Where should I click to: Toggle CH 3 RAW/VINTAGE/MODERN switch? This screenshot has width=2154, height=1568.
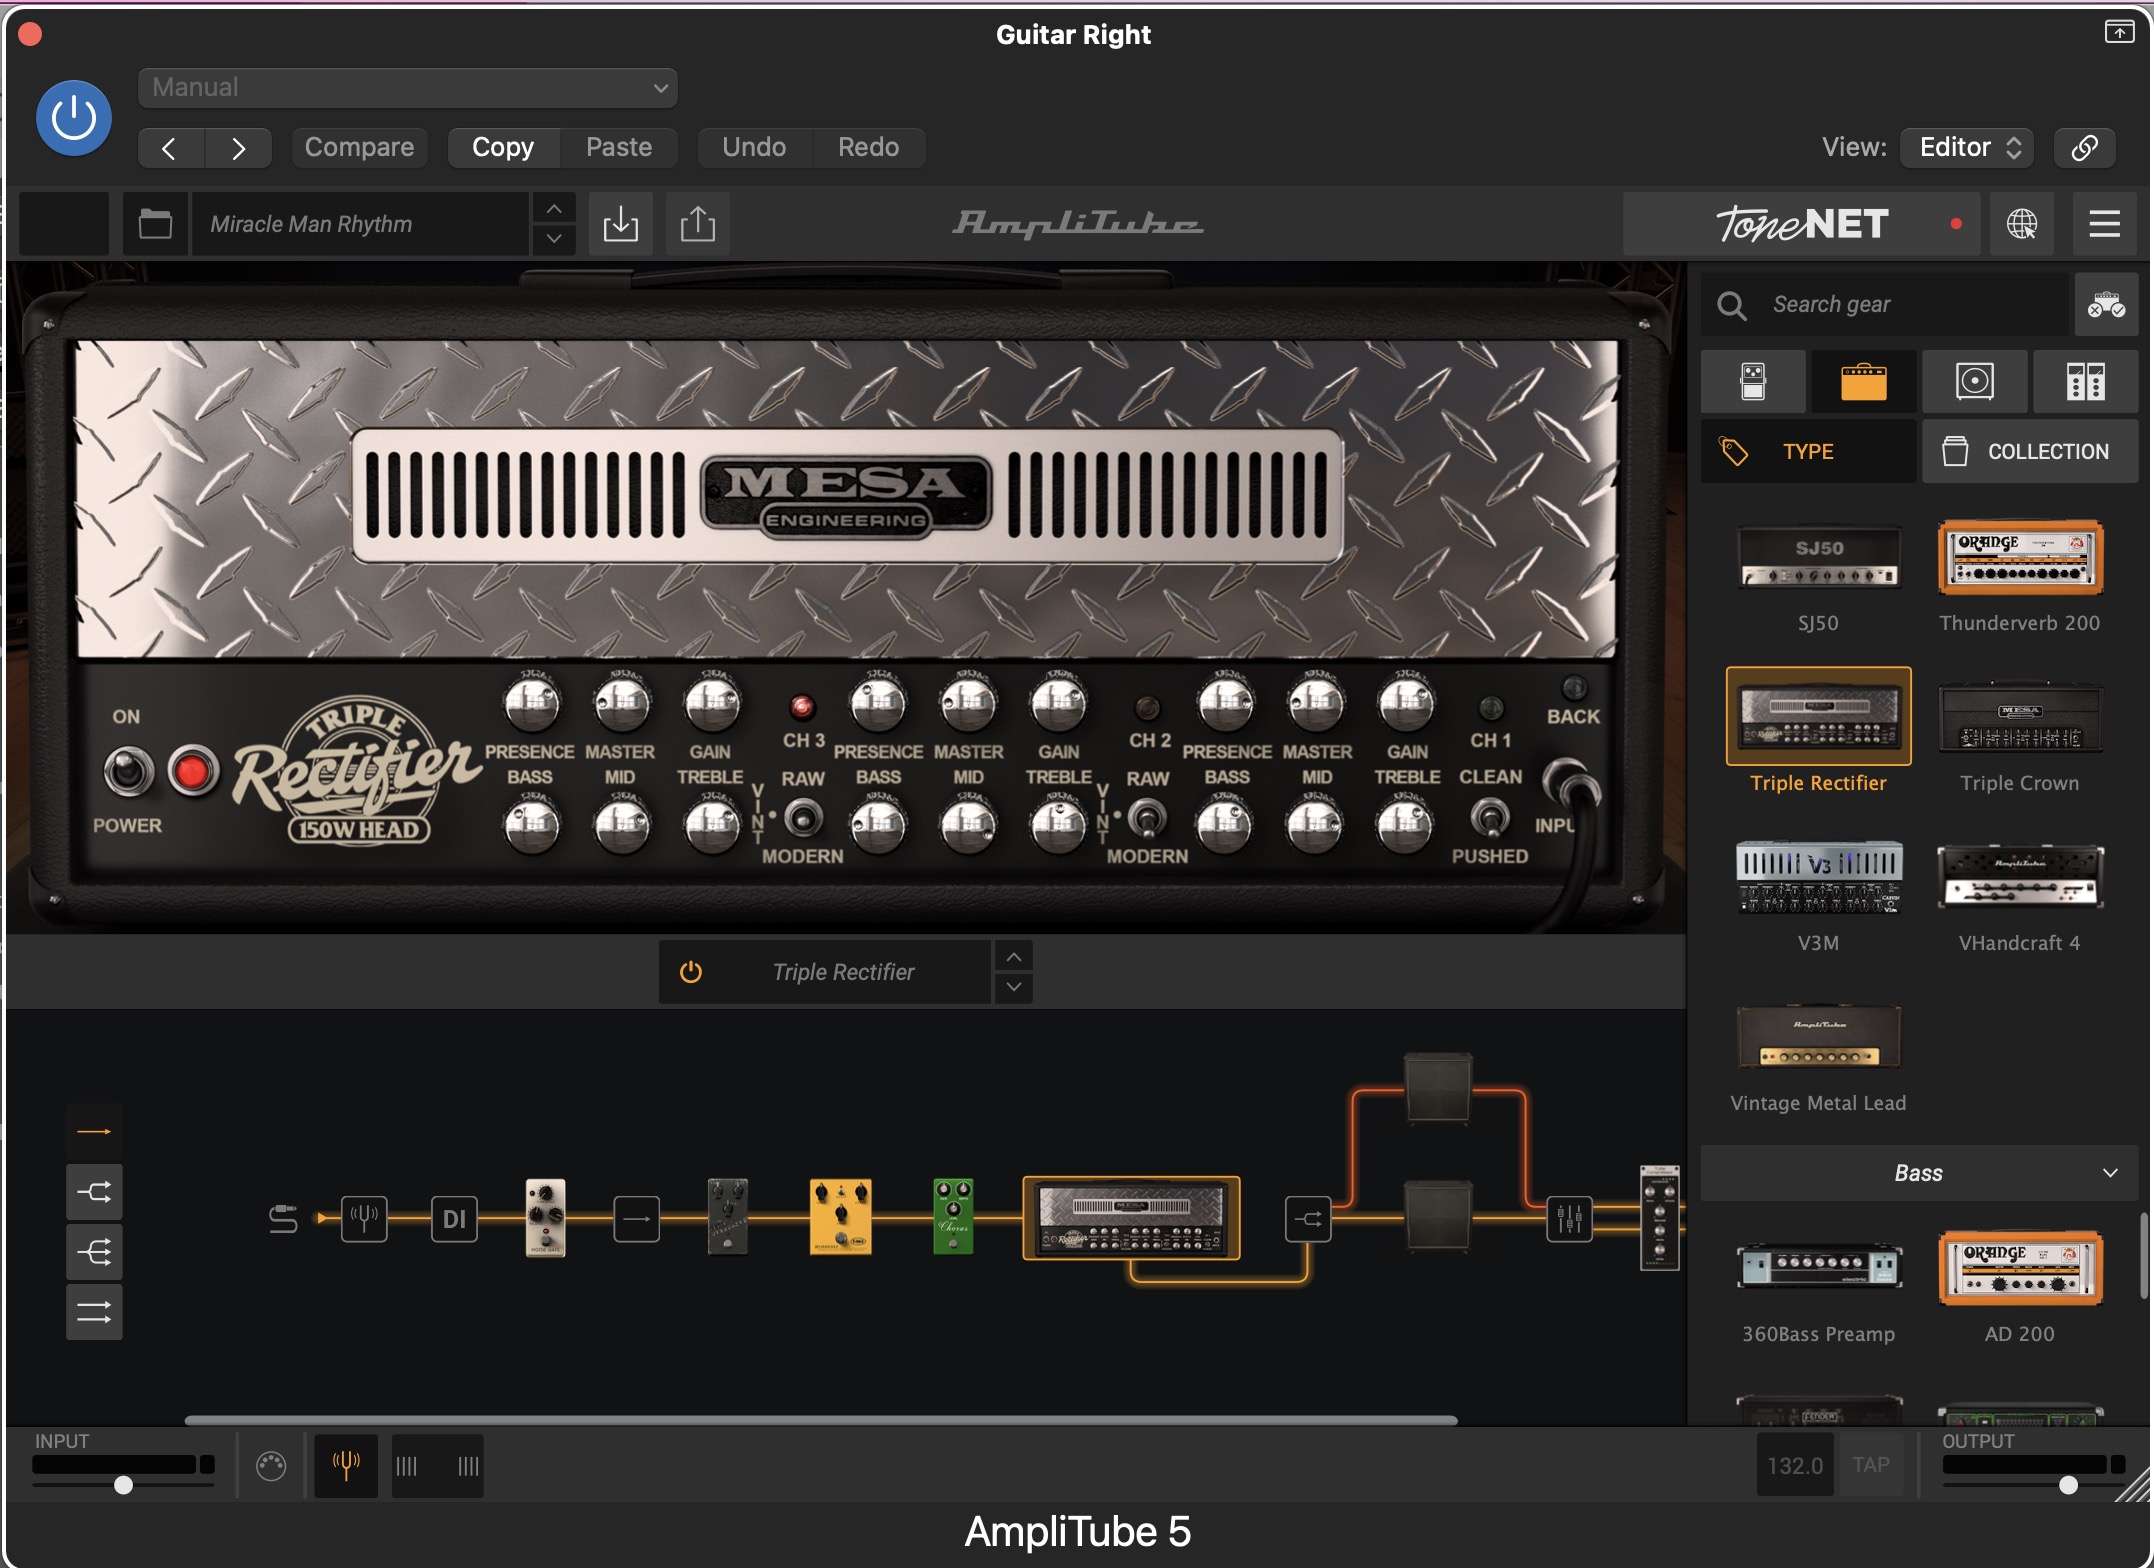click(x=803, y=819)
